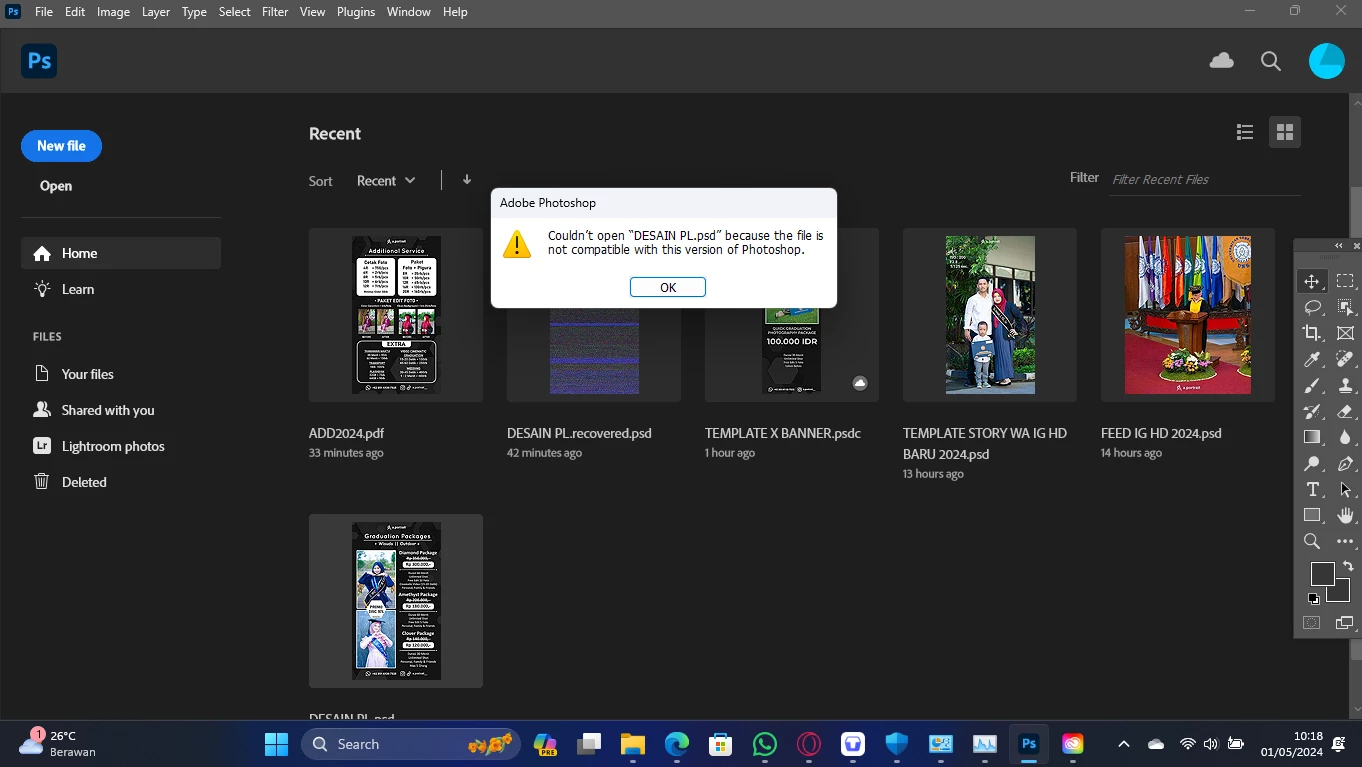Go to Home in the sidebar

(121, 253)
